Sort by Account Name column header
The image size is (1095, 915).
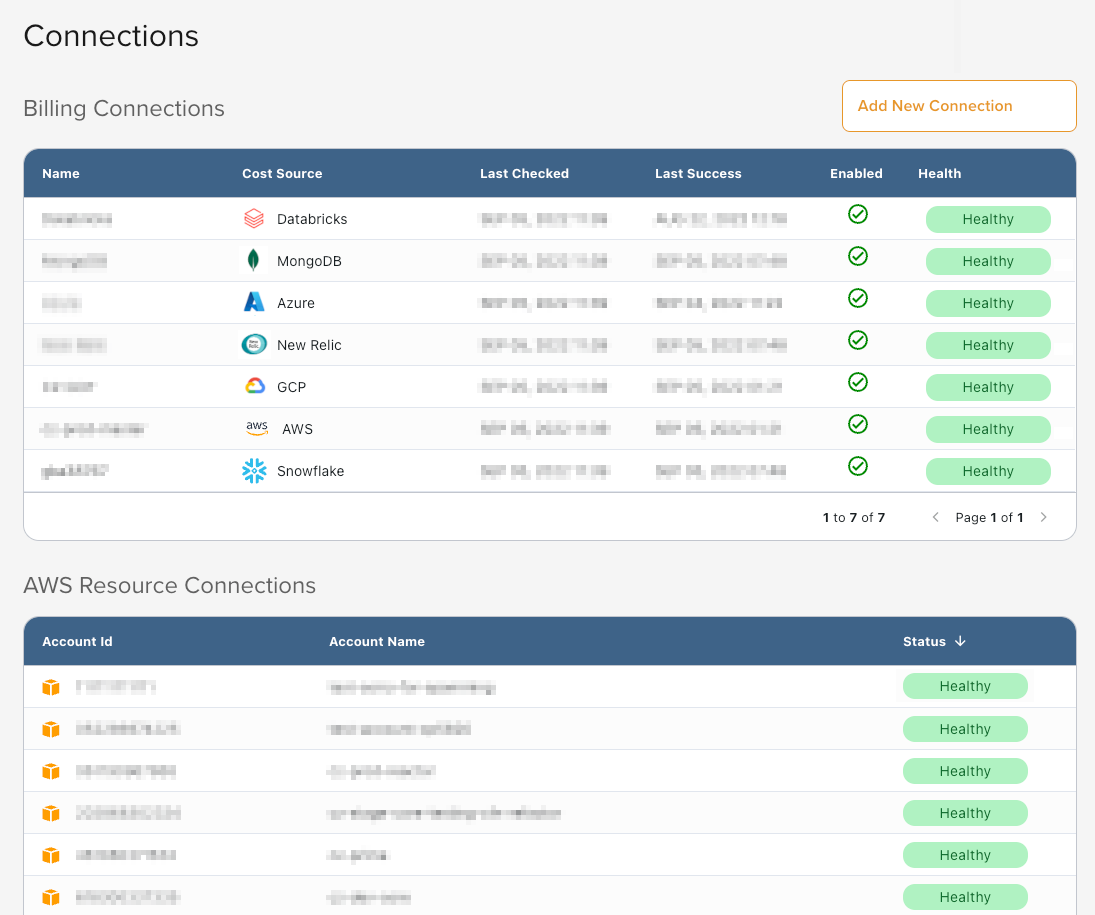click(x=377, y=641)
